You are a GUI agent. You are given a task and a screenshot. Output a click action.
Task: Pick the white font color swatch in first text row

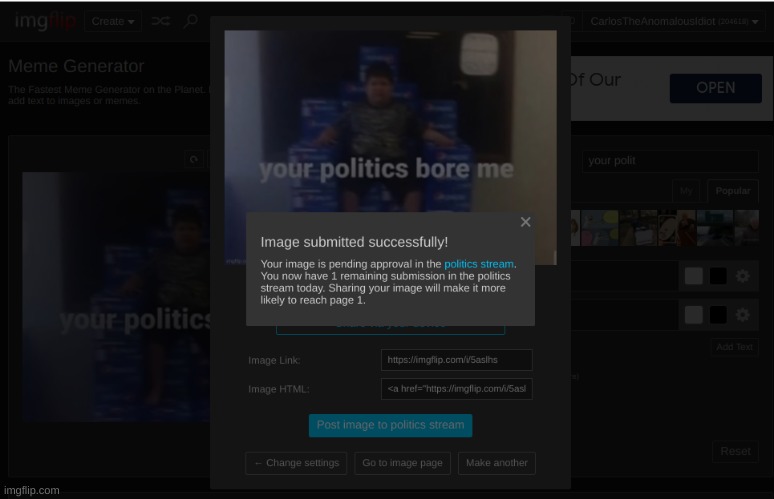[693, 276]
